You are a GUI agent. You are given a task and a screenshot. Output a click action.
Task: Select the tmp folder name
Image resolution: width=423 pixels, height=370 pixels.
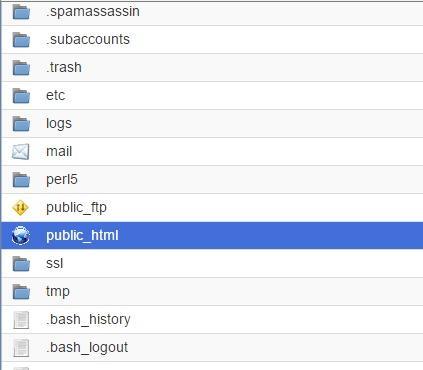(58, 292)
